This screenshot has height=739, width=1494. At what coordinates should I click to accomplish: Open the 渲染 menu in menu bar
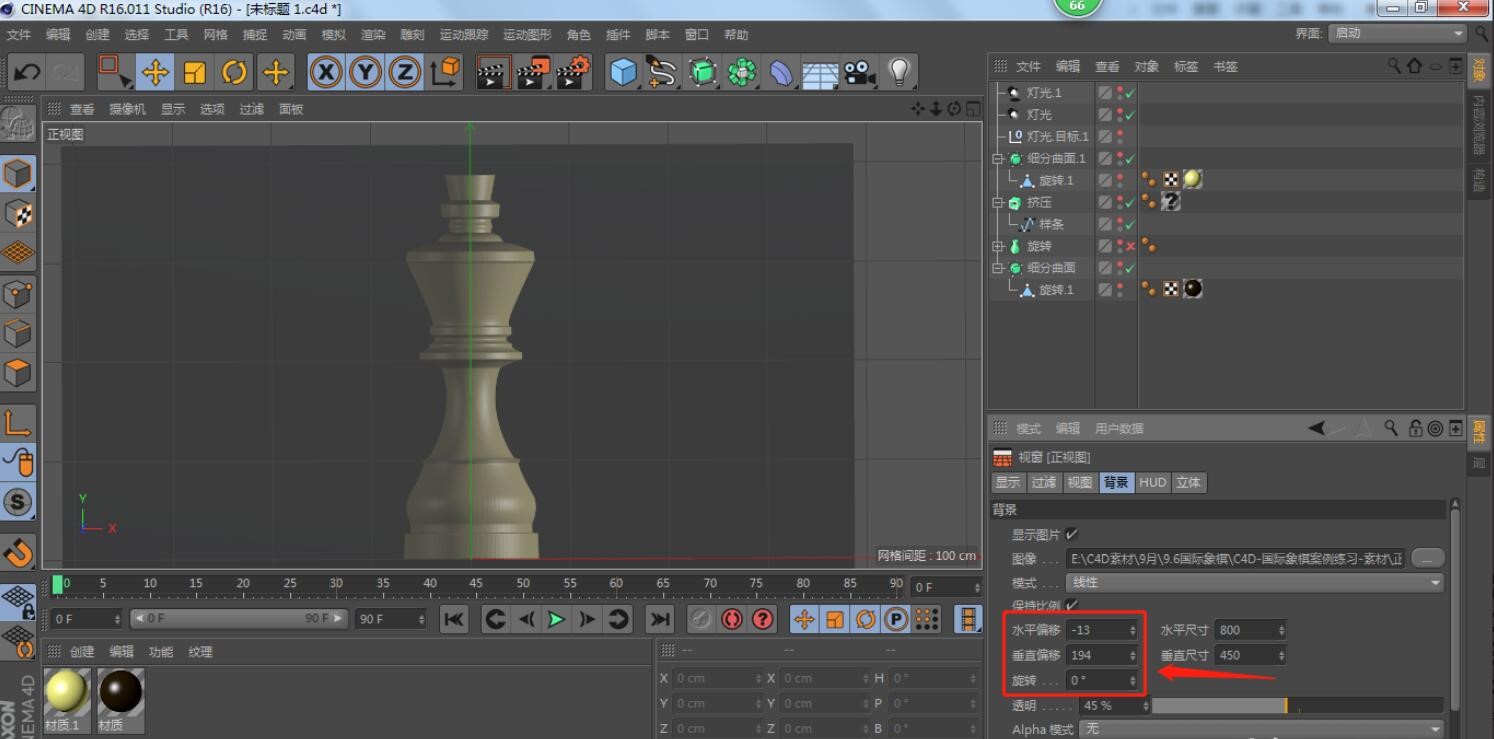point(373,34)
